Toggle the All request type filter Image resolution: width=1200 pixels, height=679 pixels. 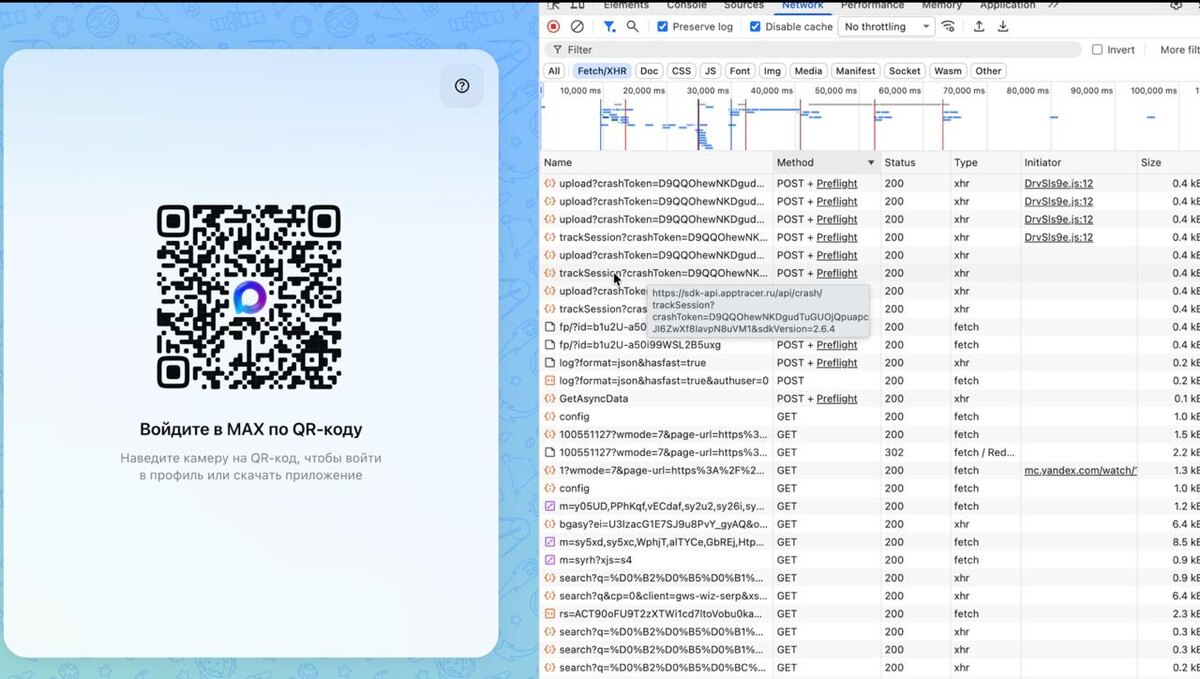[x=554, y=71]
